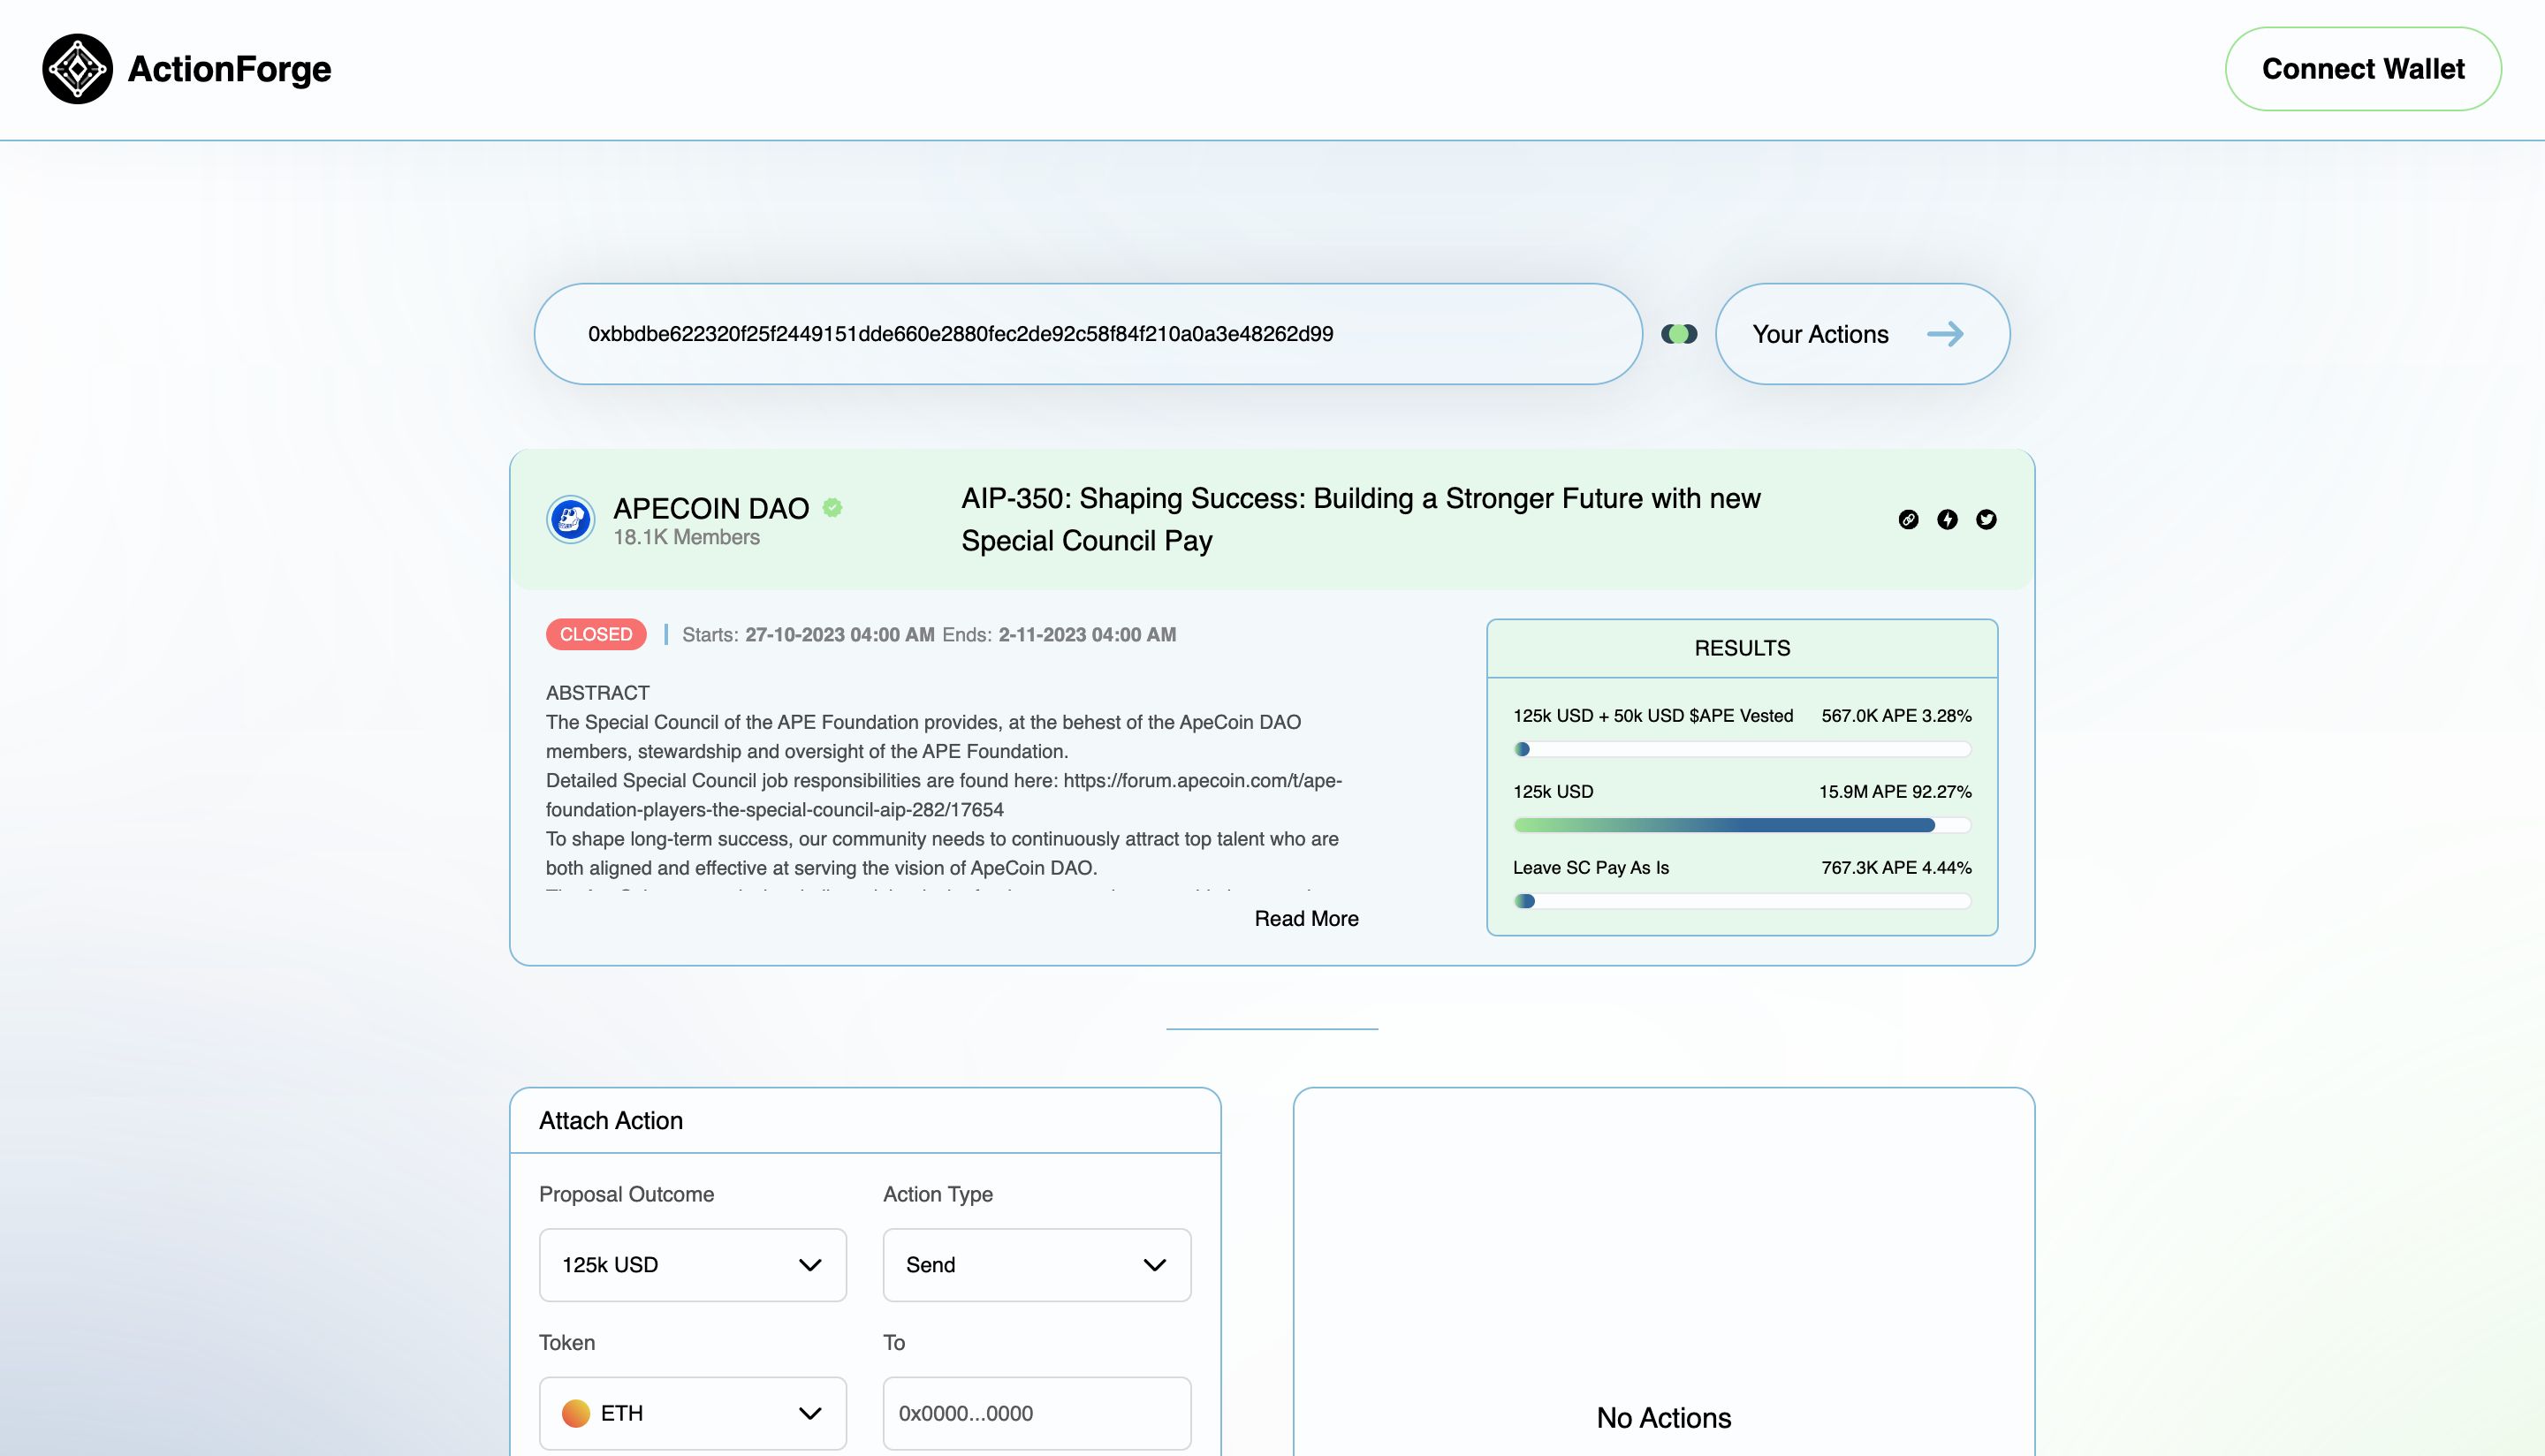
Task: Click the ABSTRACT heading
Action: click(x=597, y=692)
